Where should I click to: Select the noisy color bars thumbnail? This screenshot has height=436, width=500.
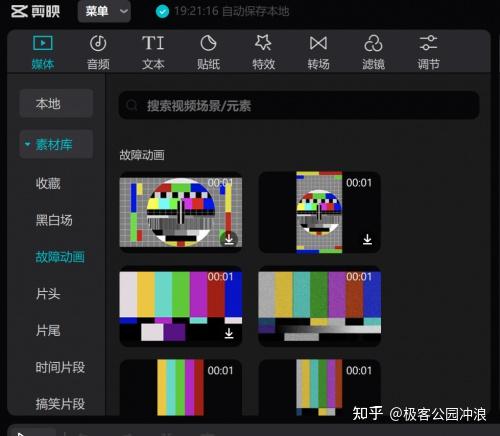[320, 306]
